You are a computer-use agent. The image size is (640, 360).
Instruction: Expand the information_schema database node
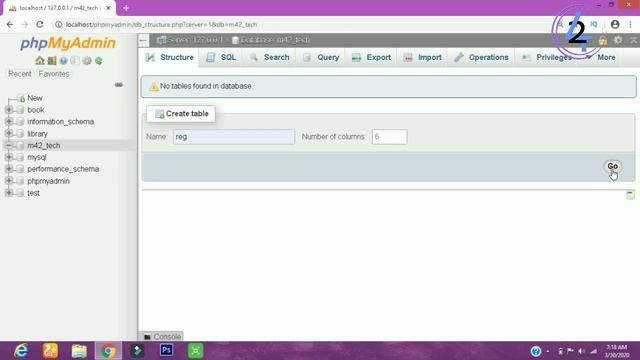[x=9, y=122]
